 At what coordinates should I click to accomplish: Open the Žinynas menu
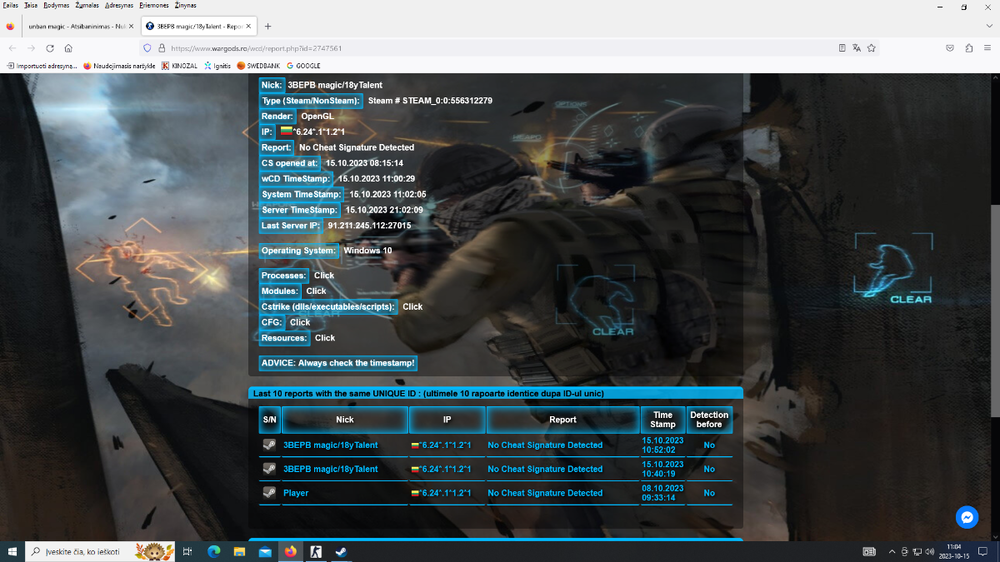186,5
